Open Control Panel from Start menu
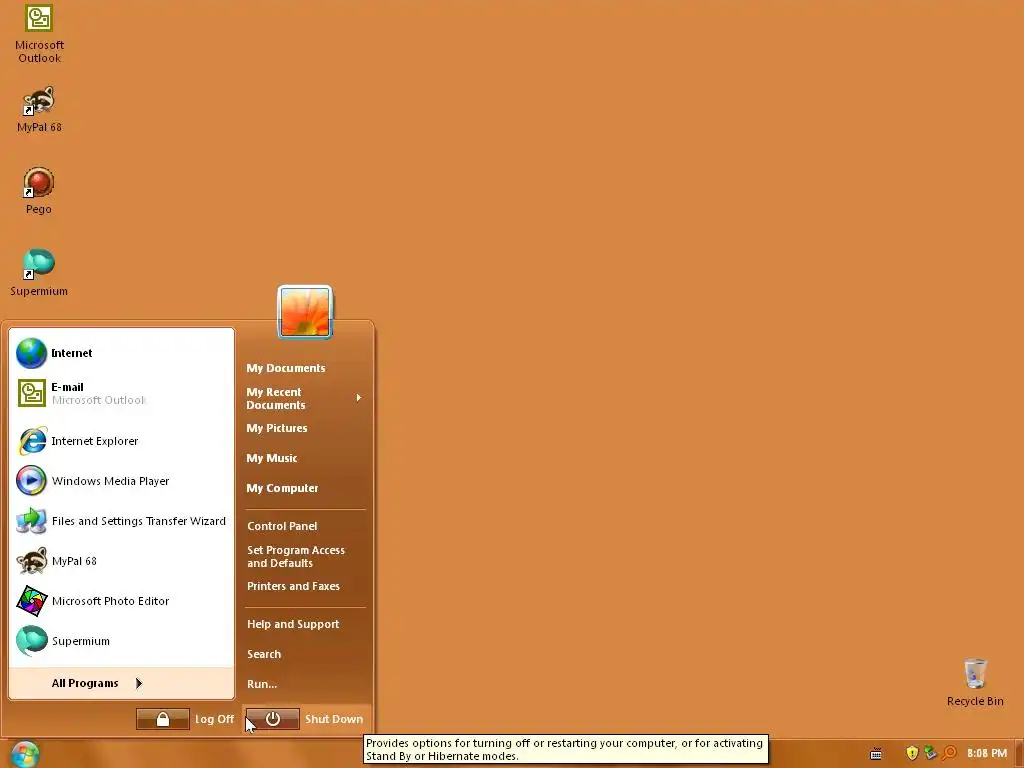The image size is (1024, 768). (x=282, y=526)
